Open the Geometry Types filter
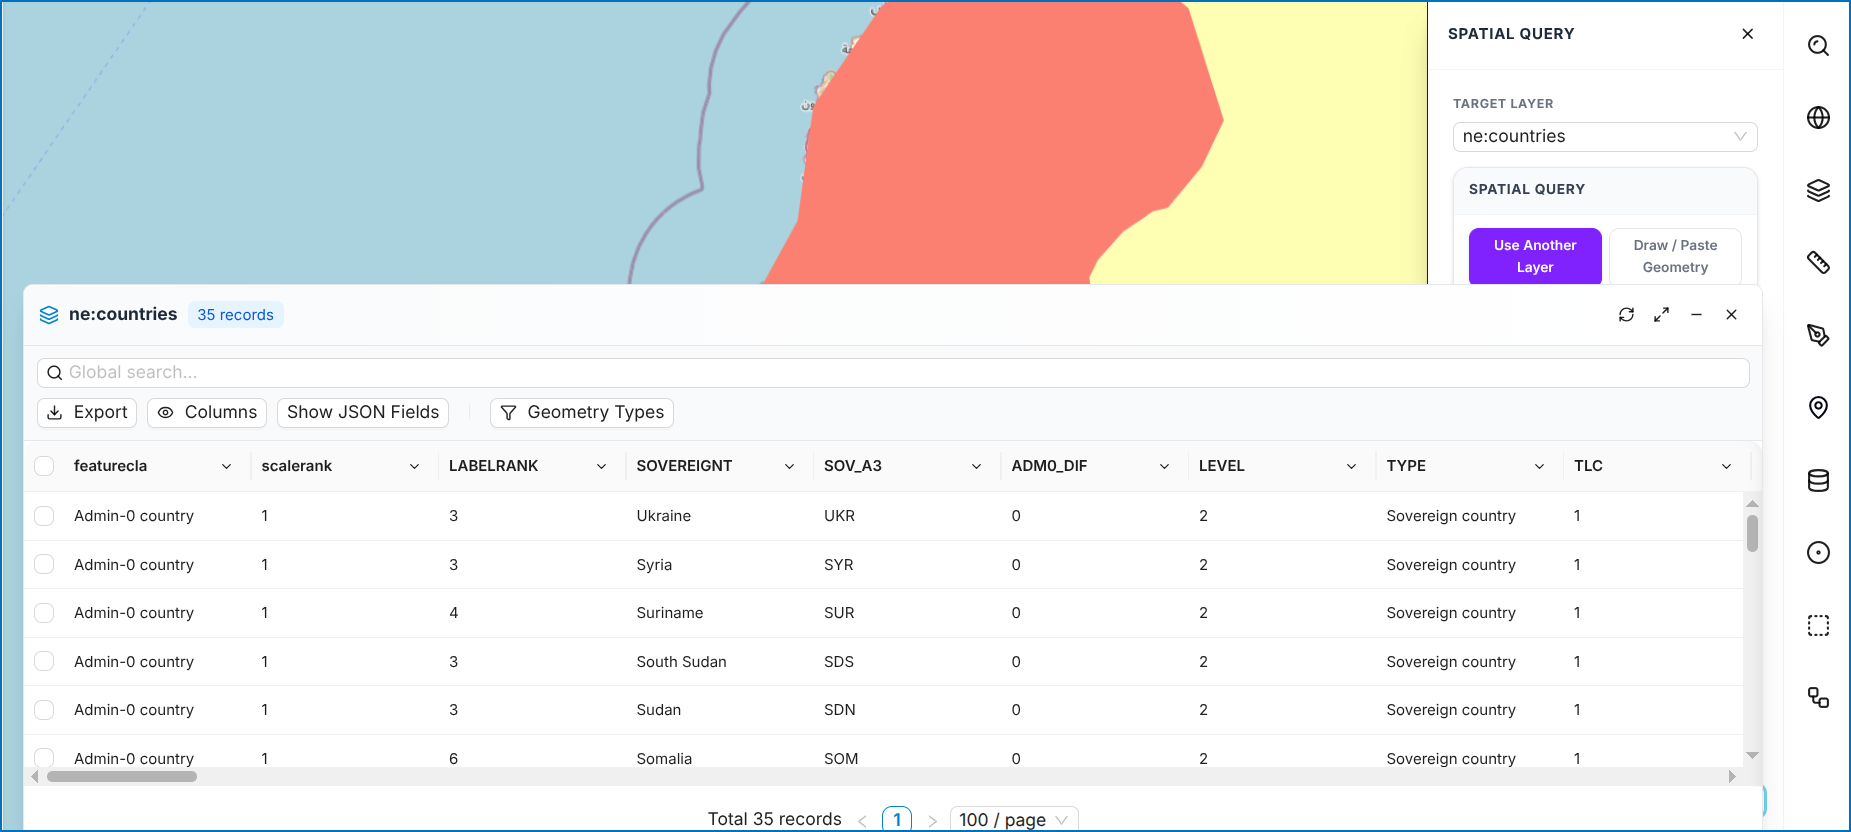1851x832 pixels. (582, 413)
